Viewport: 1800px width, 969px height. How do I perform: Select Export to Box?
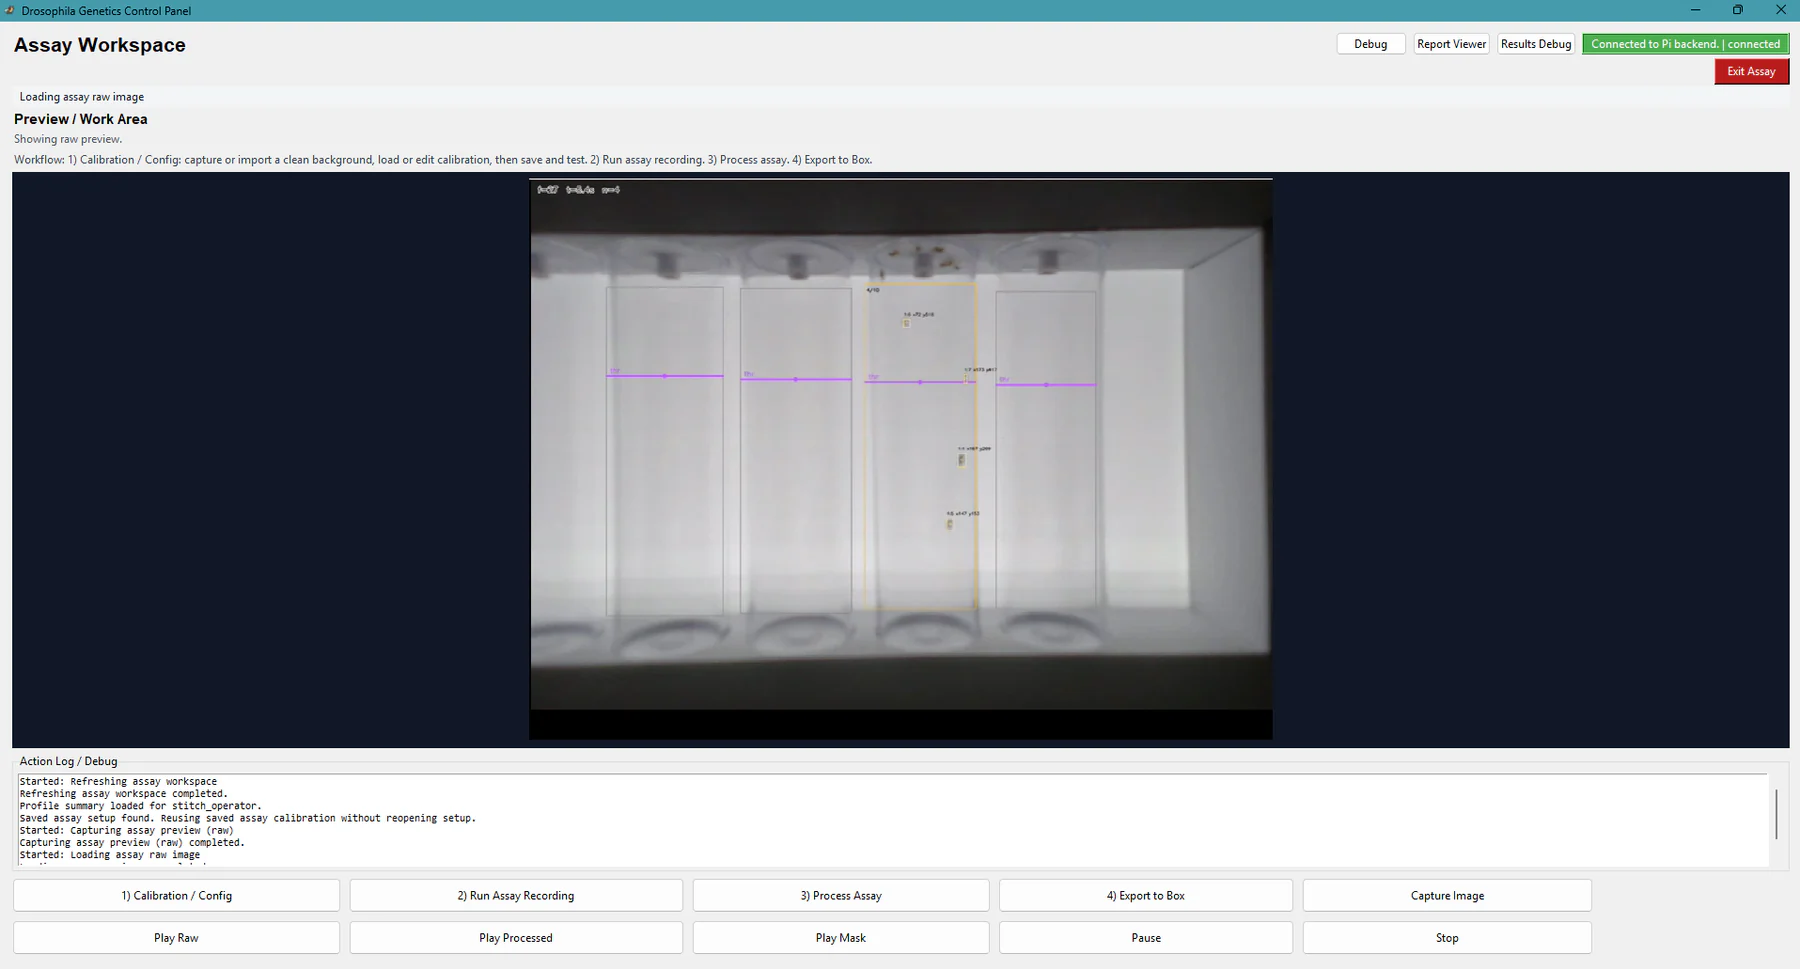[1146, 895]
